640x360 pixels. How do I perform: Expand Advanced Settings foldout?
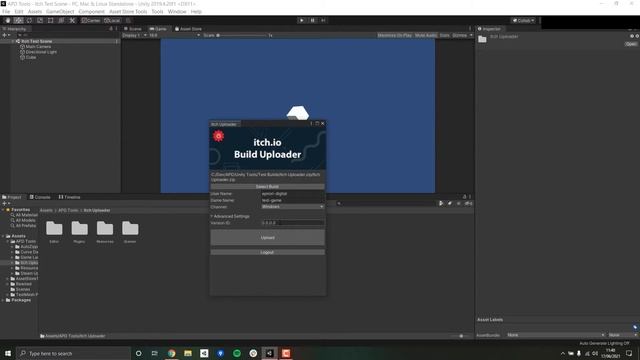(230, 216)
